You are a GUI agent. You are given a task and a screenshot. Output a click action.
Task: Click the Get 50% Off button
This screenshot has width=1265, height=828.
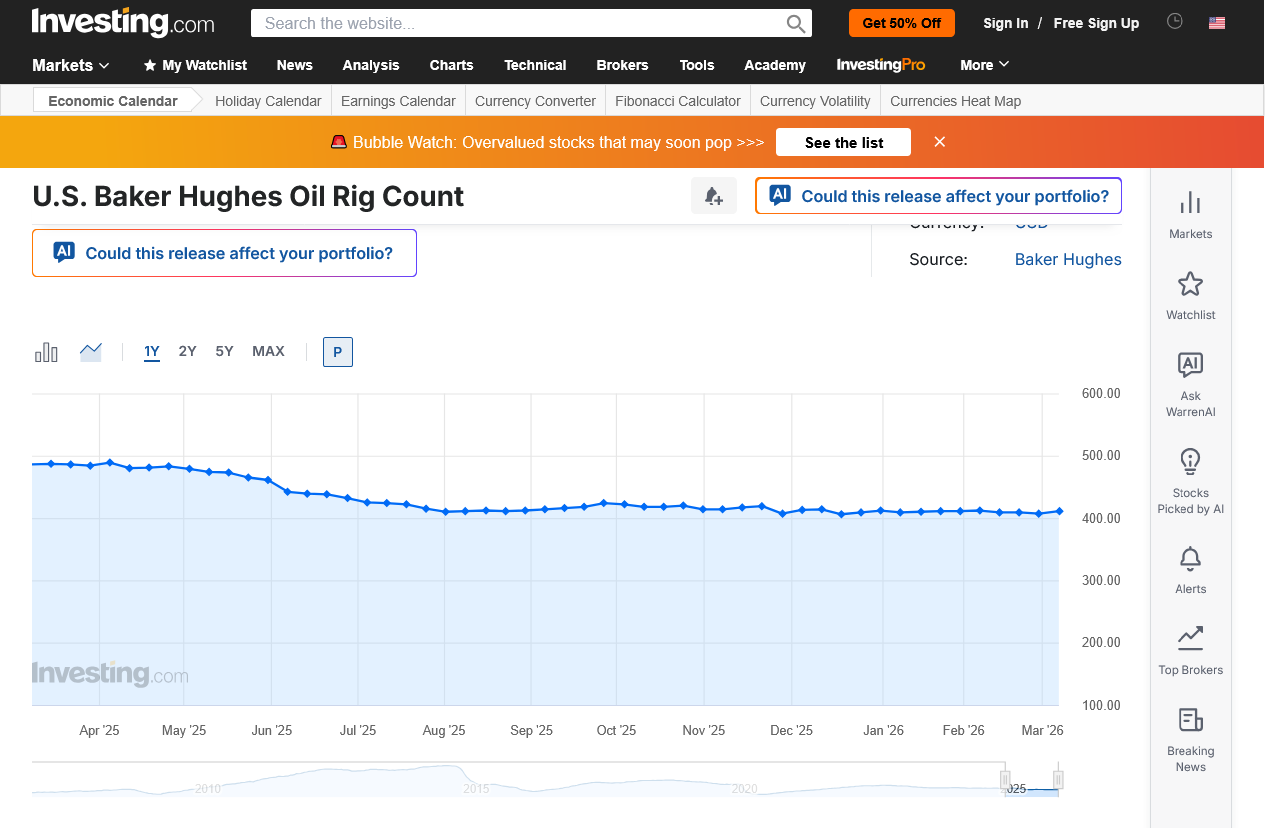[x=901, y=23]
